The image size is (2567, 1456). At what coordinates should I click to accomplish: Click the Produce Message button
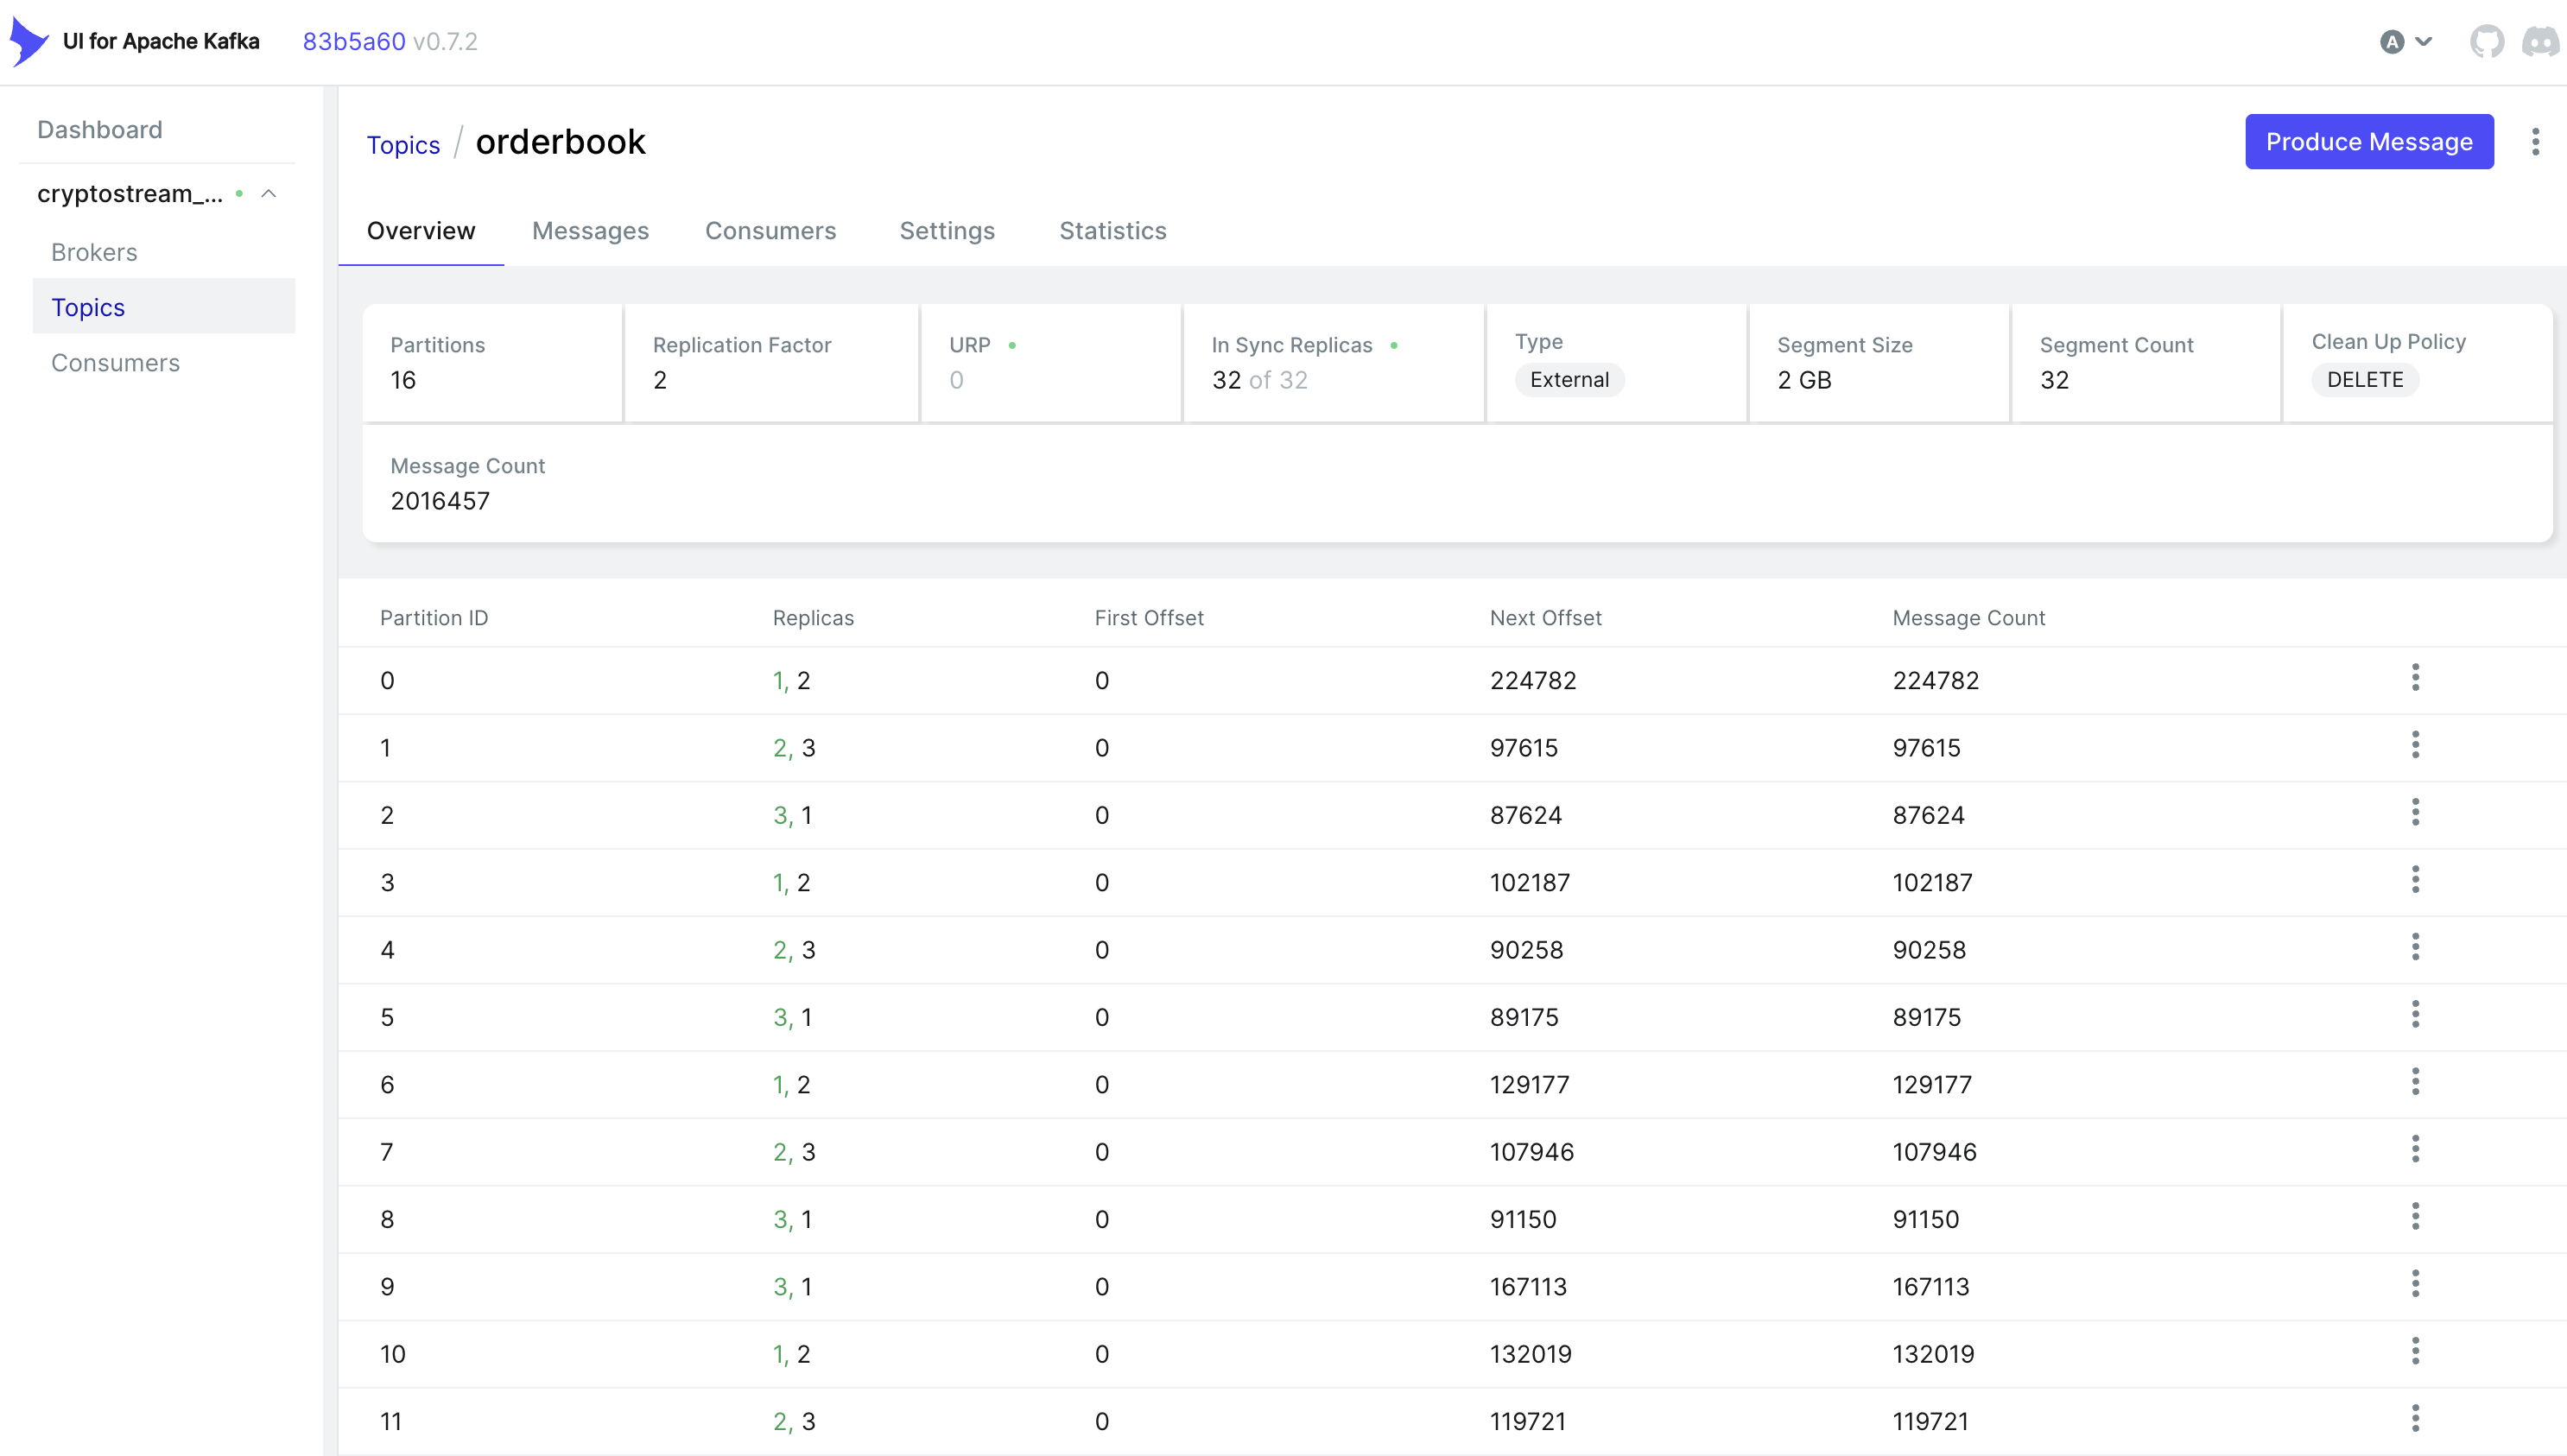2368,142
